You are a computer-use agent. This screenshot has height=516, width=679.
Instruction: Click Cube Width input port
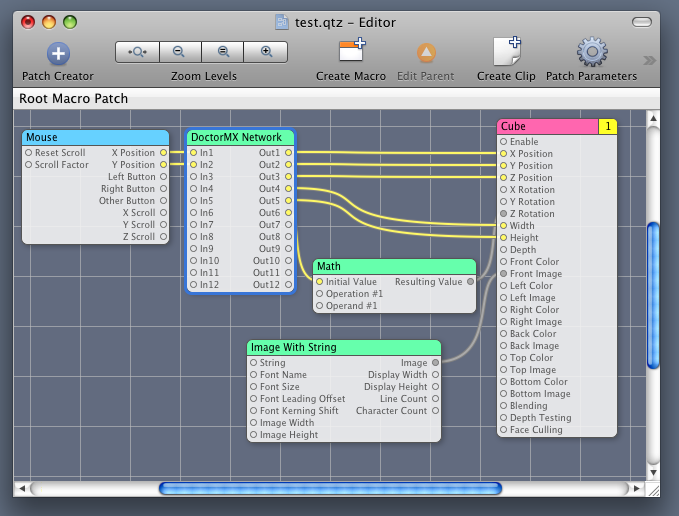[504, 226]
